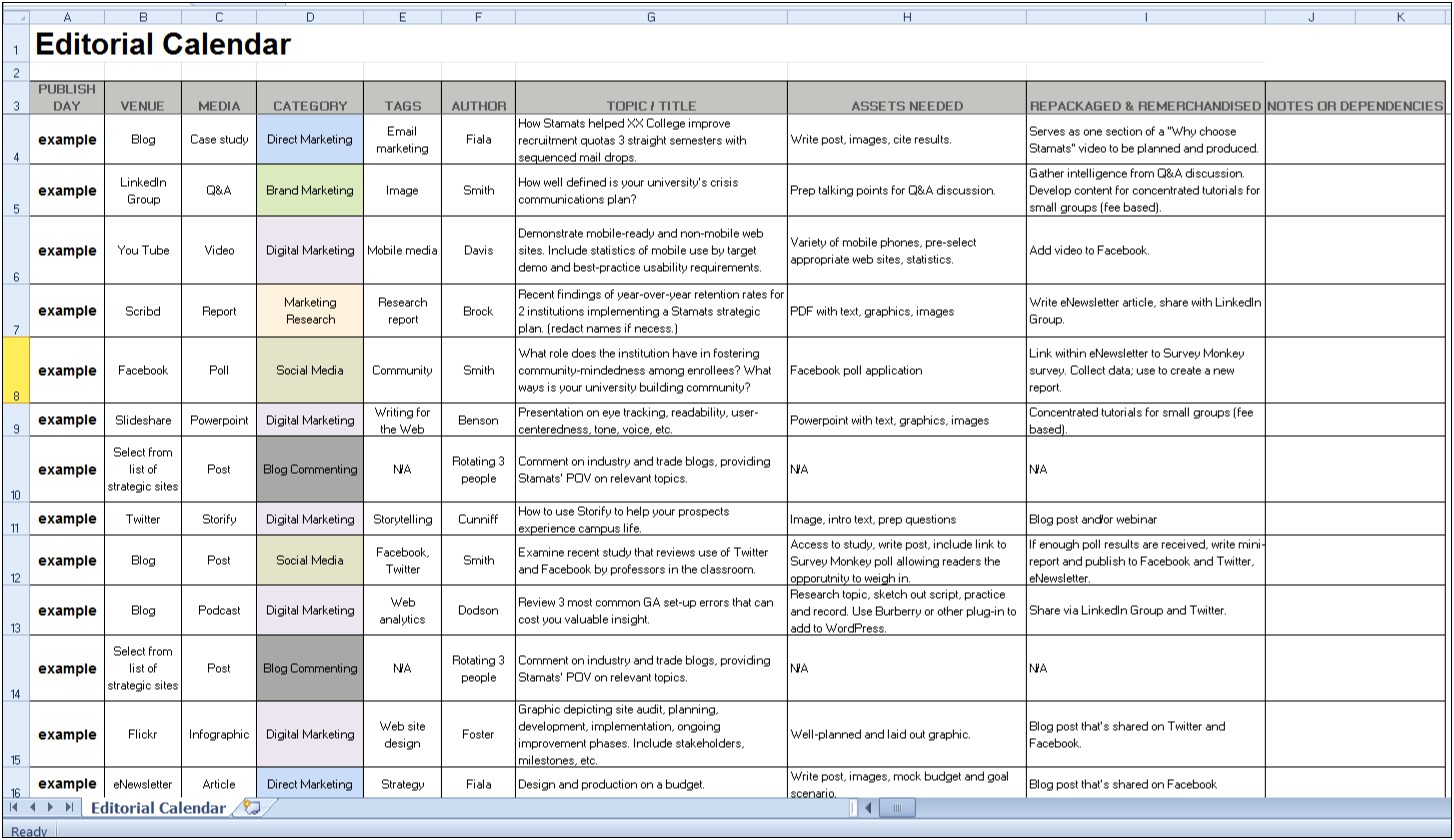Click the author cell Cunniff
Image resolution: width=1454 pixels, height=840 pixels.
478,519
